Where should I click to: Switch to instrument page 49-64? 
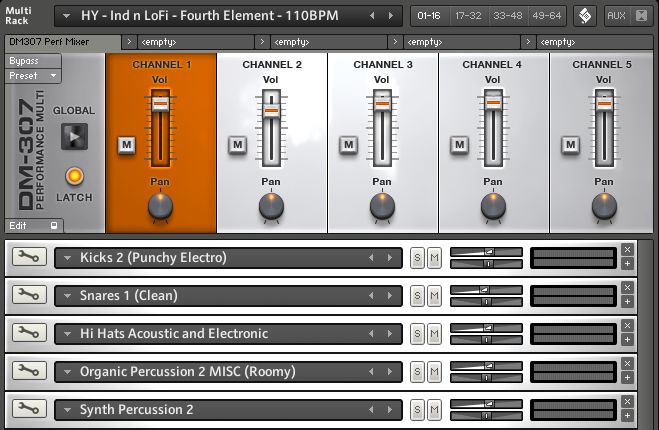pyautogui.click(x=546, y=16)
